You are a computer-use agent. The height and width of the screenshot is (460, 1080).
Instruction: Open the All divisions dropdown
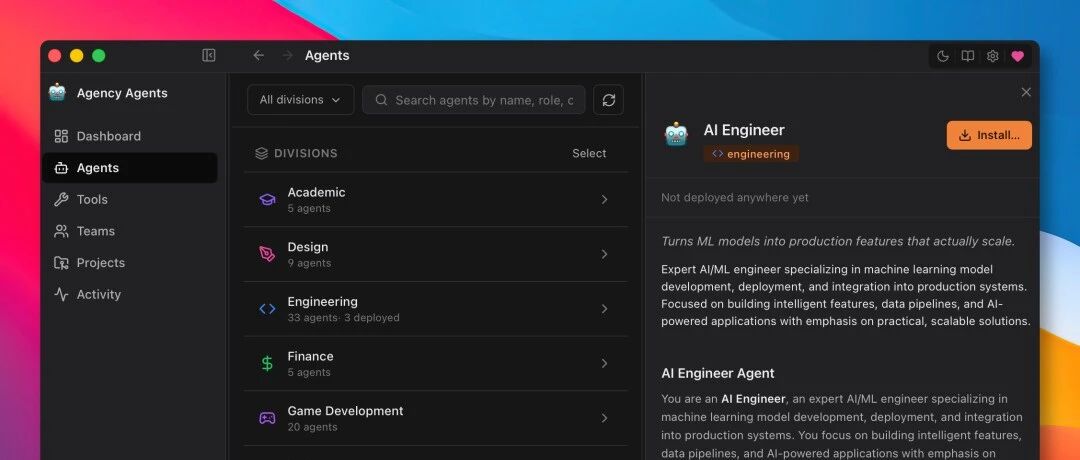click(x=300, y=100)
